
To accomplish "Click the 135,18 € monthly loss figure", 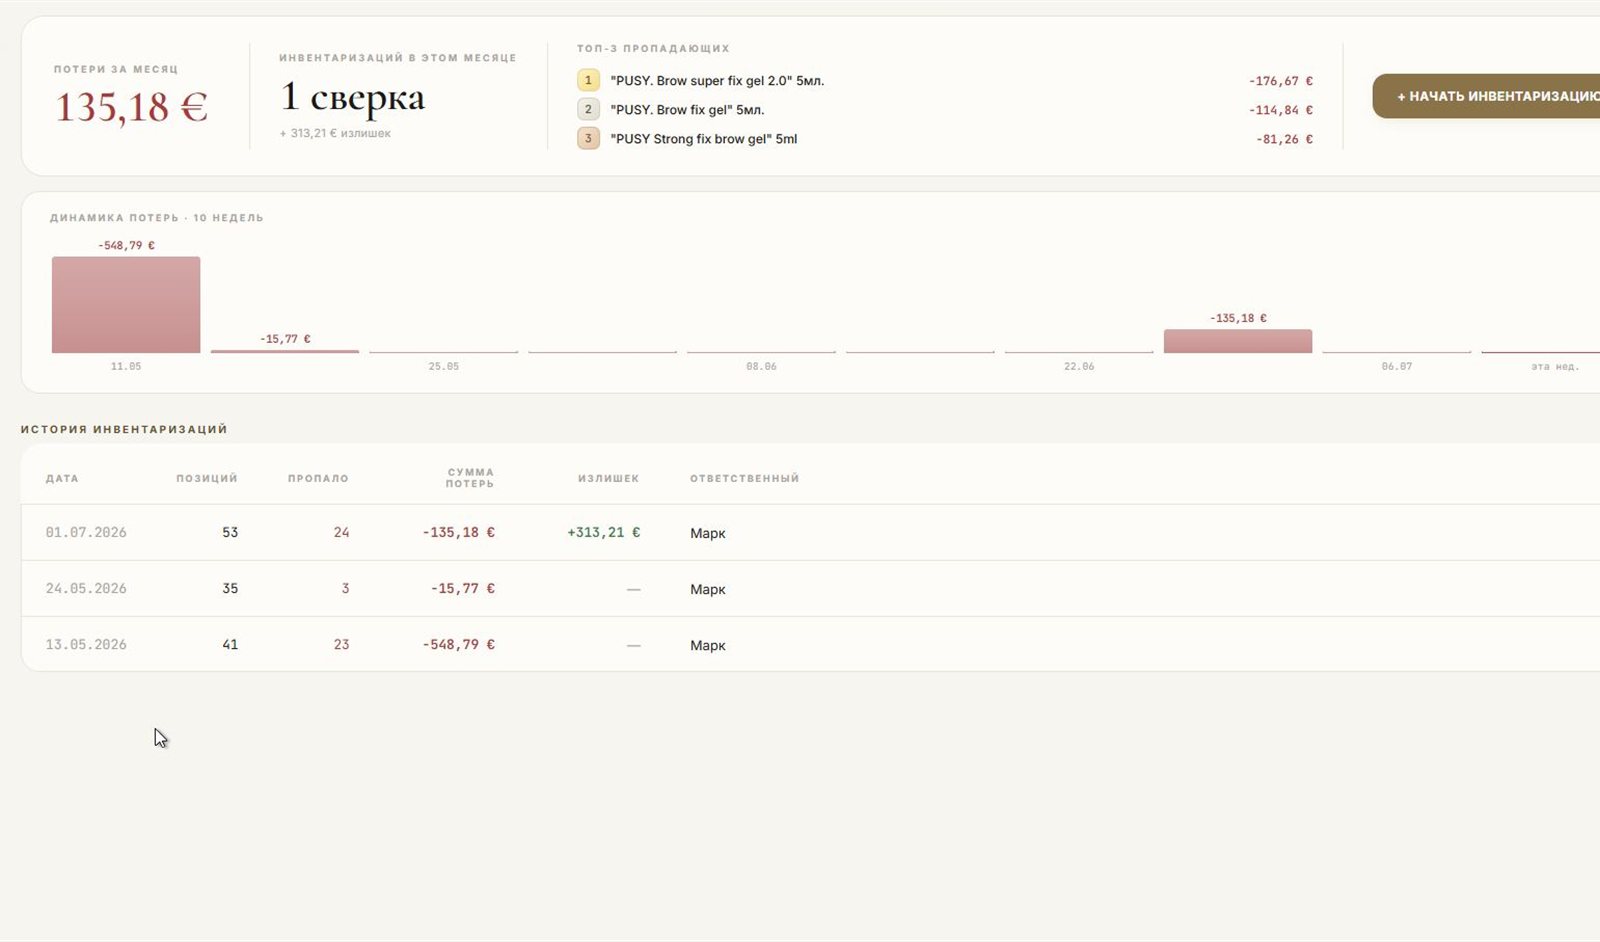I will (131, 107).
